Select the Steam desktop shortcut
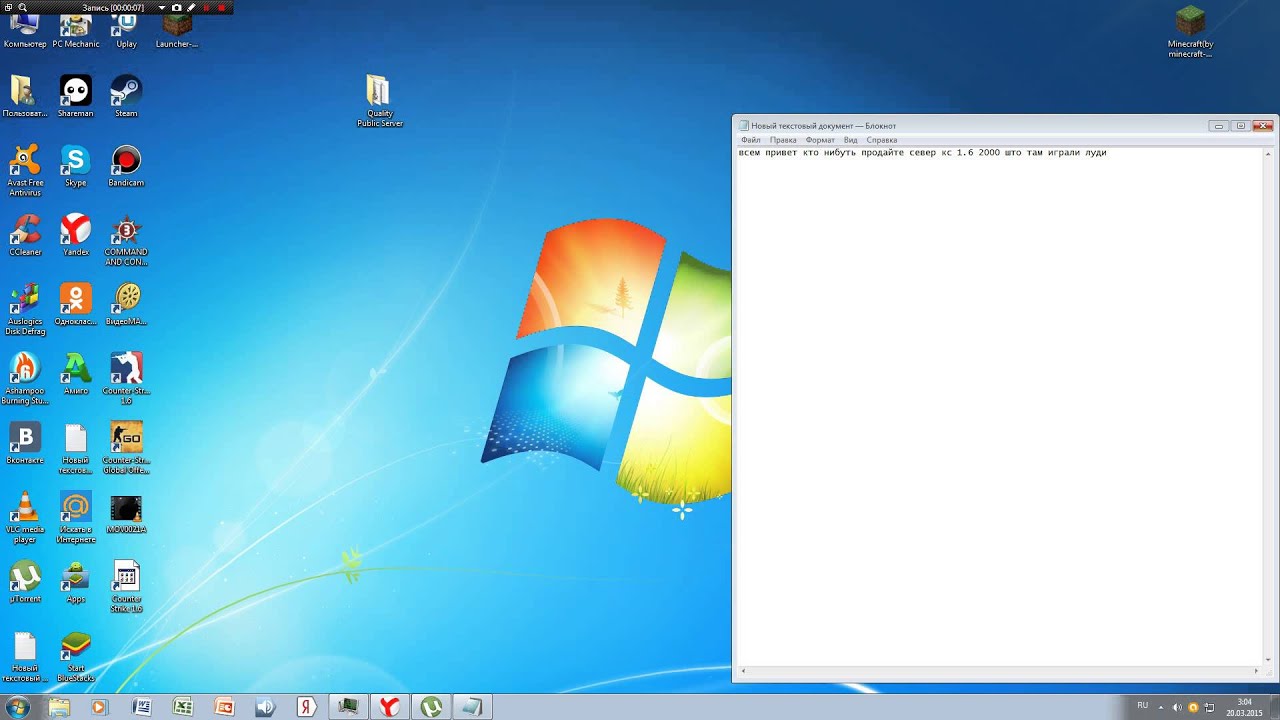This screenshot has width=1280, height=720. 126,96
